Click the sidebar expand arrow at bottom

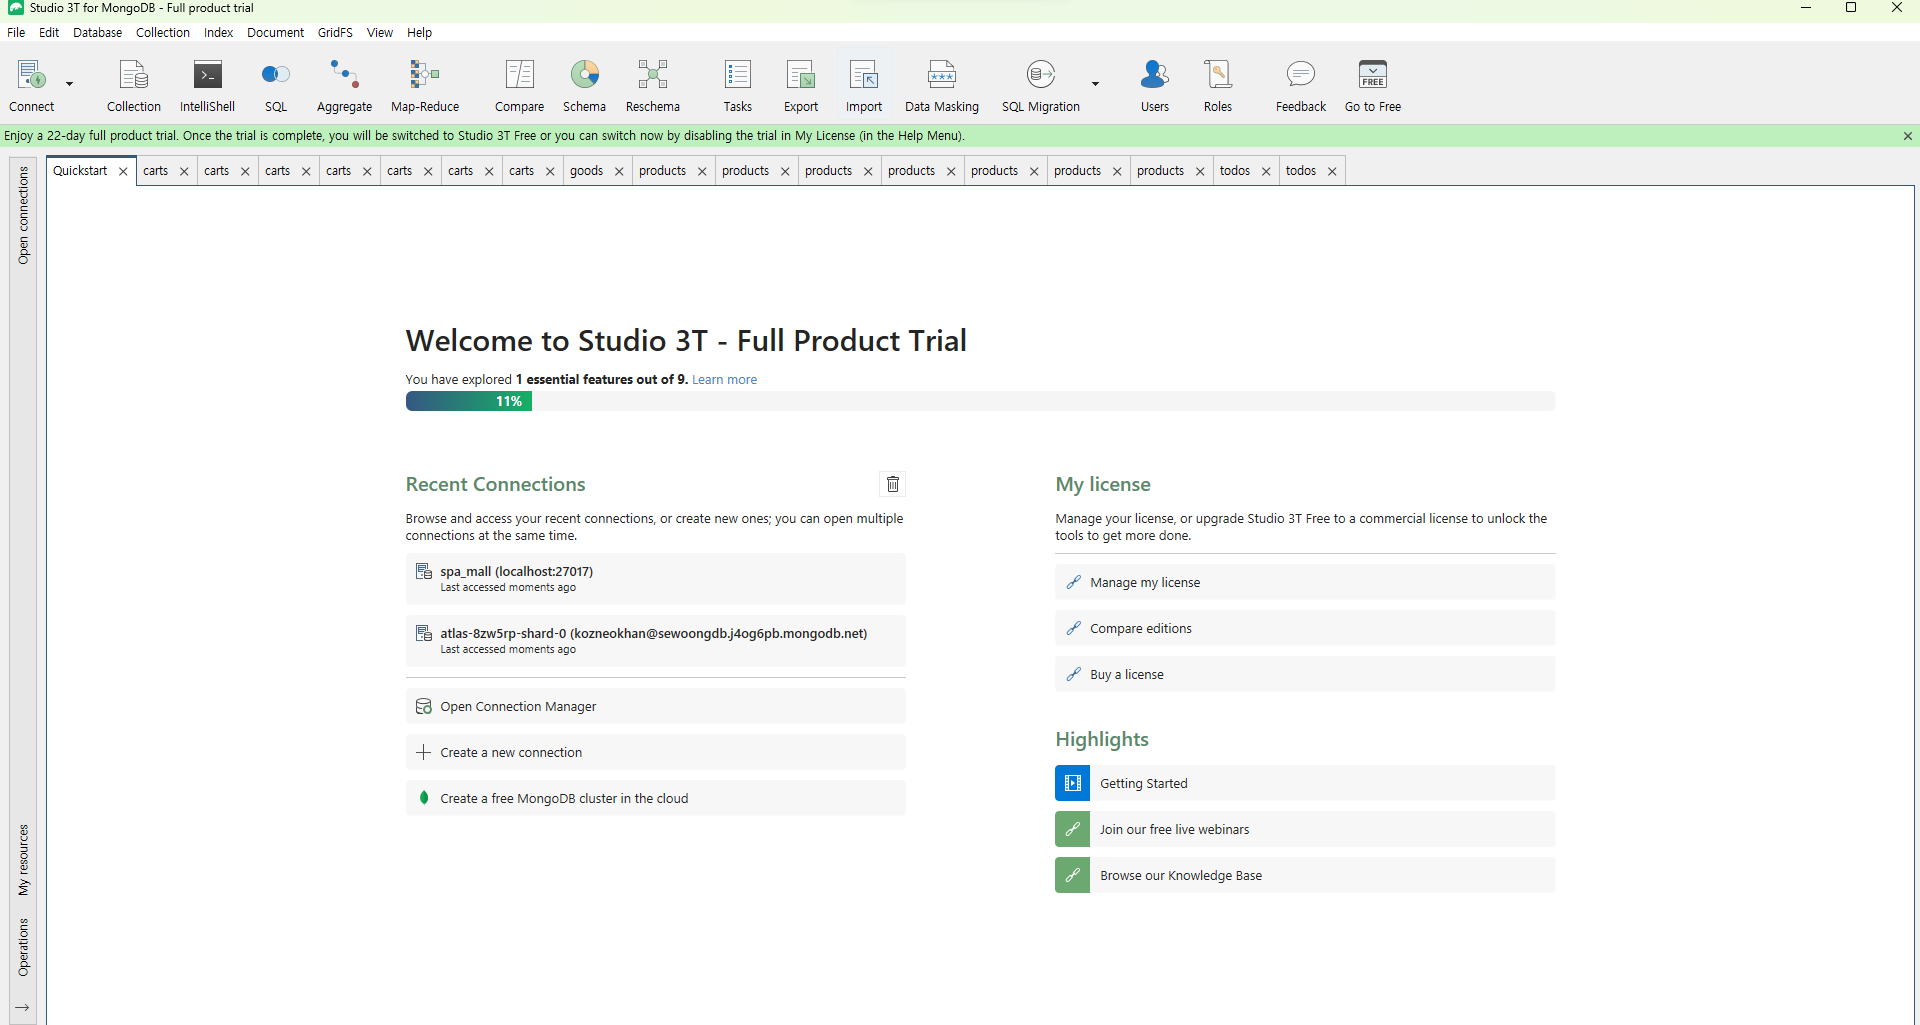pos(22,1007)
